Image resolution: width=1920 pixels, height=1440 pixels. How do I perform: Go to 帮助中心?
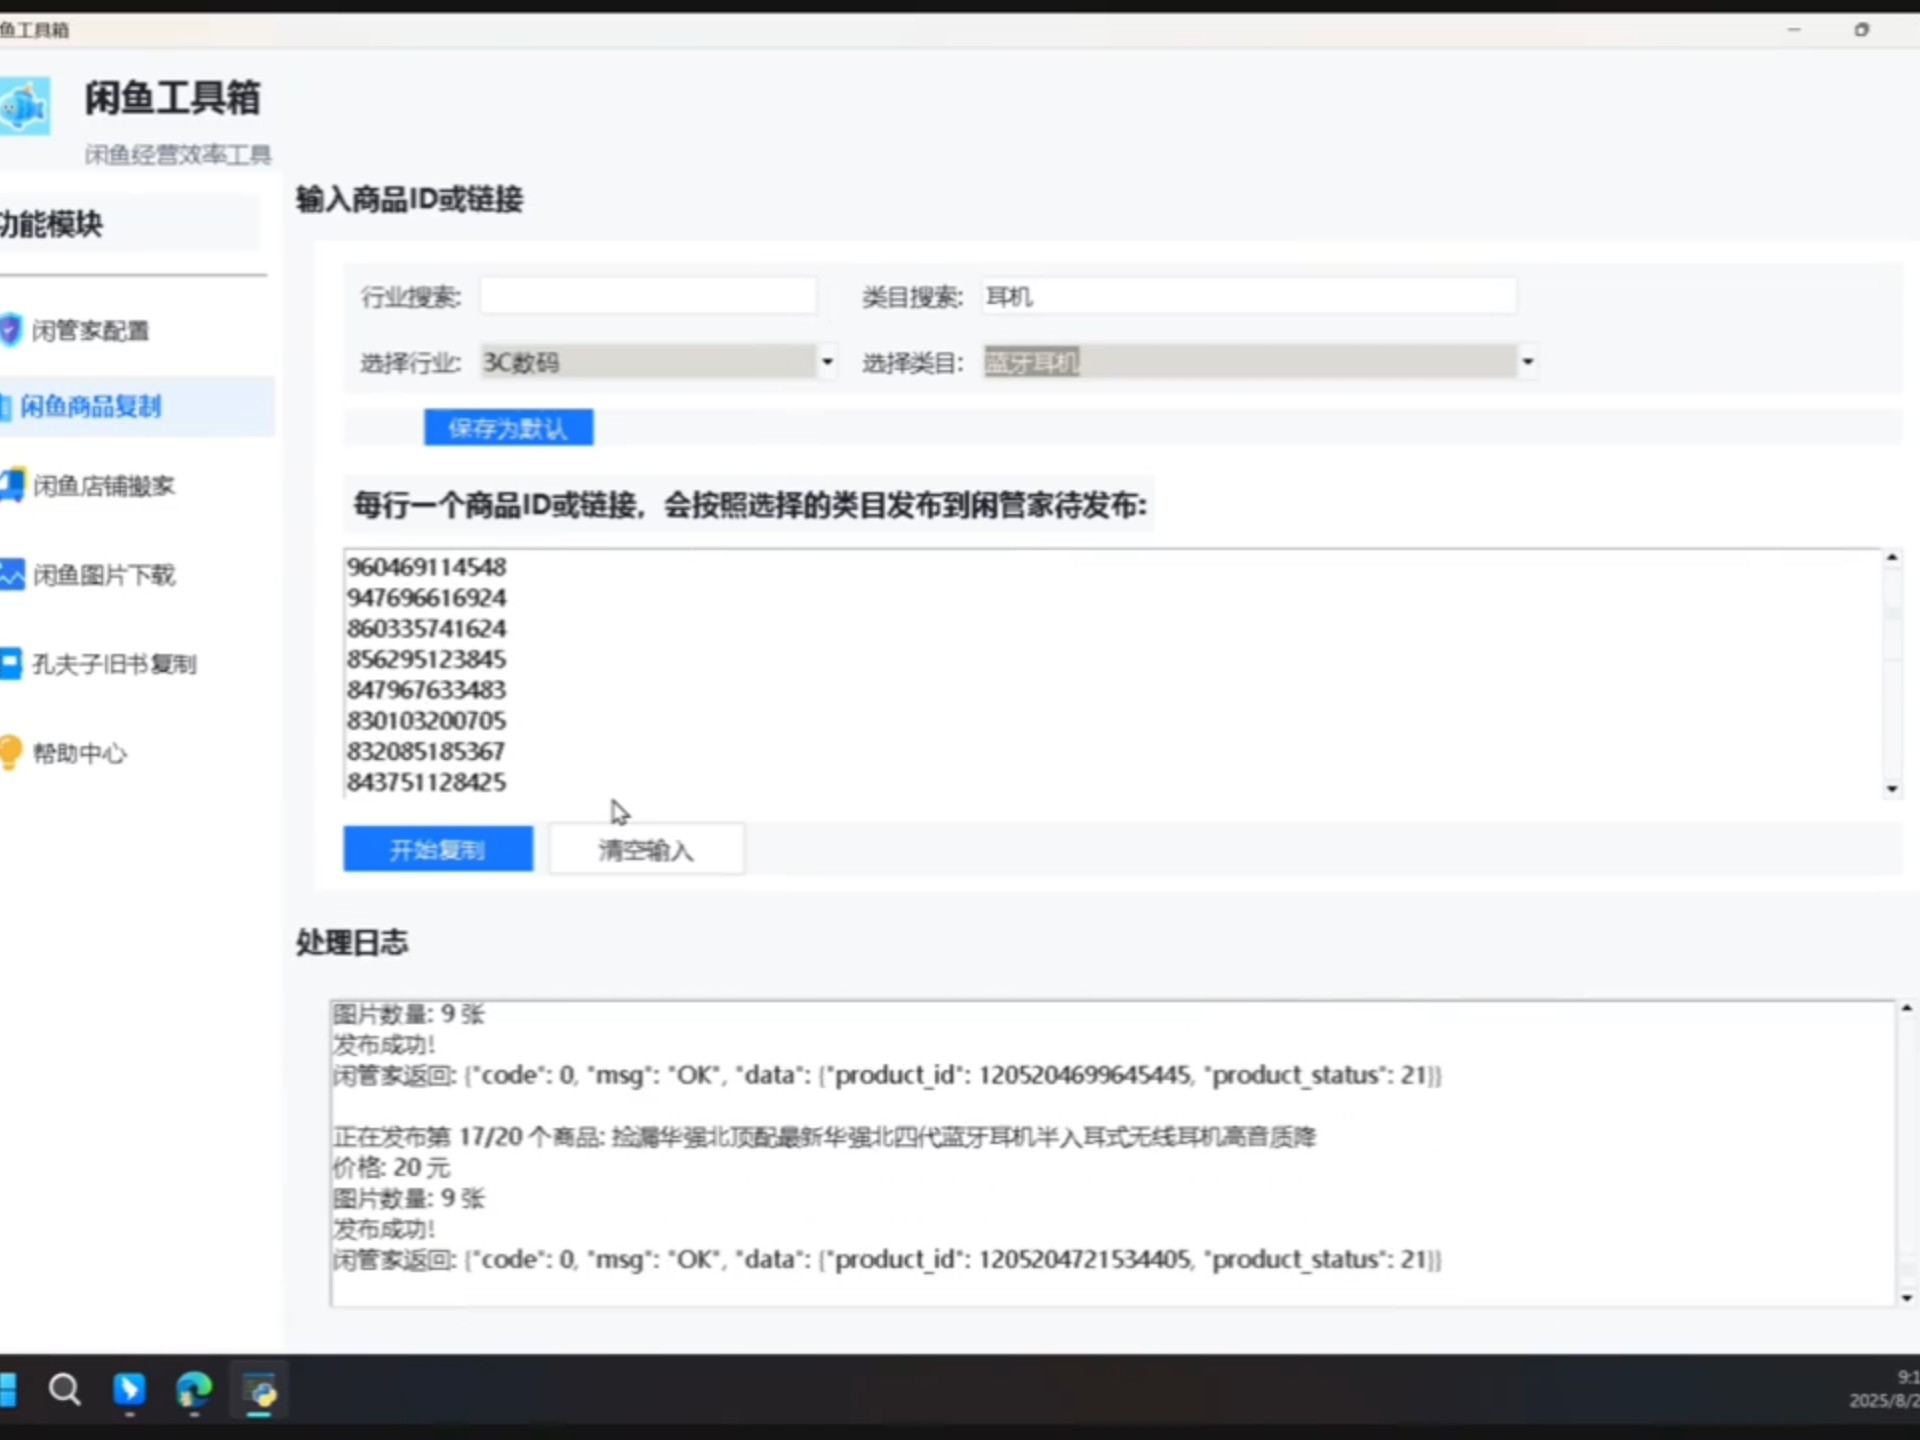80,753
